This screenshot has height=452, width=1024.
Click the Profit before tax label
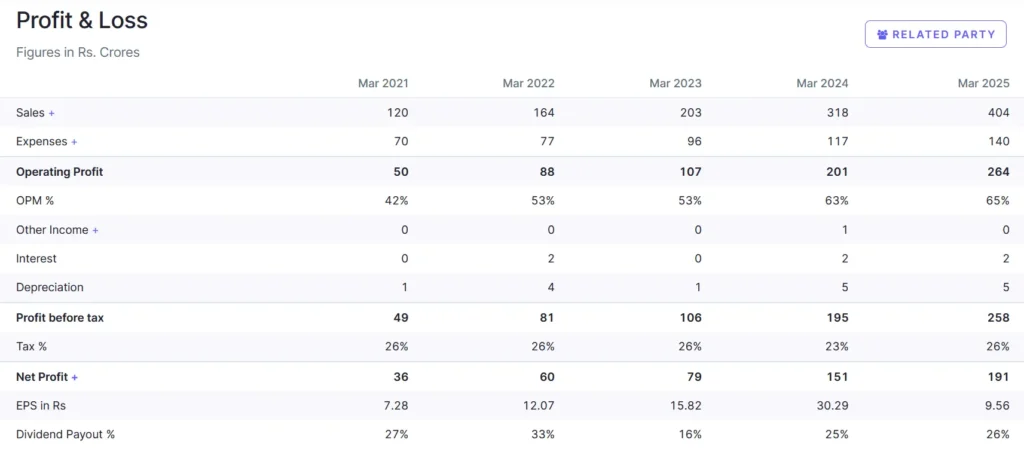point(60,318)
